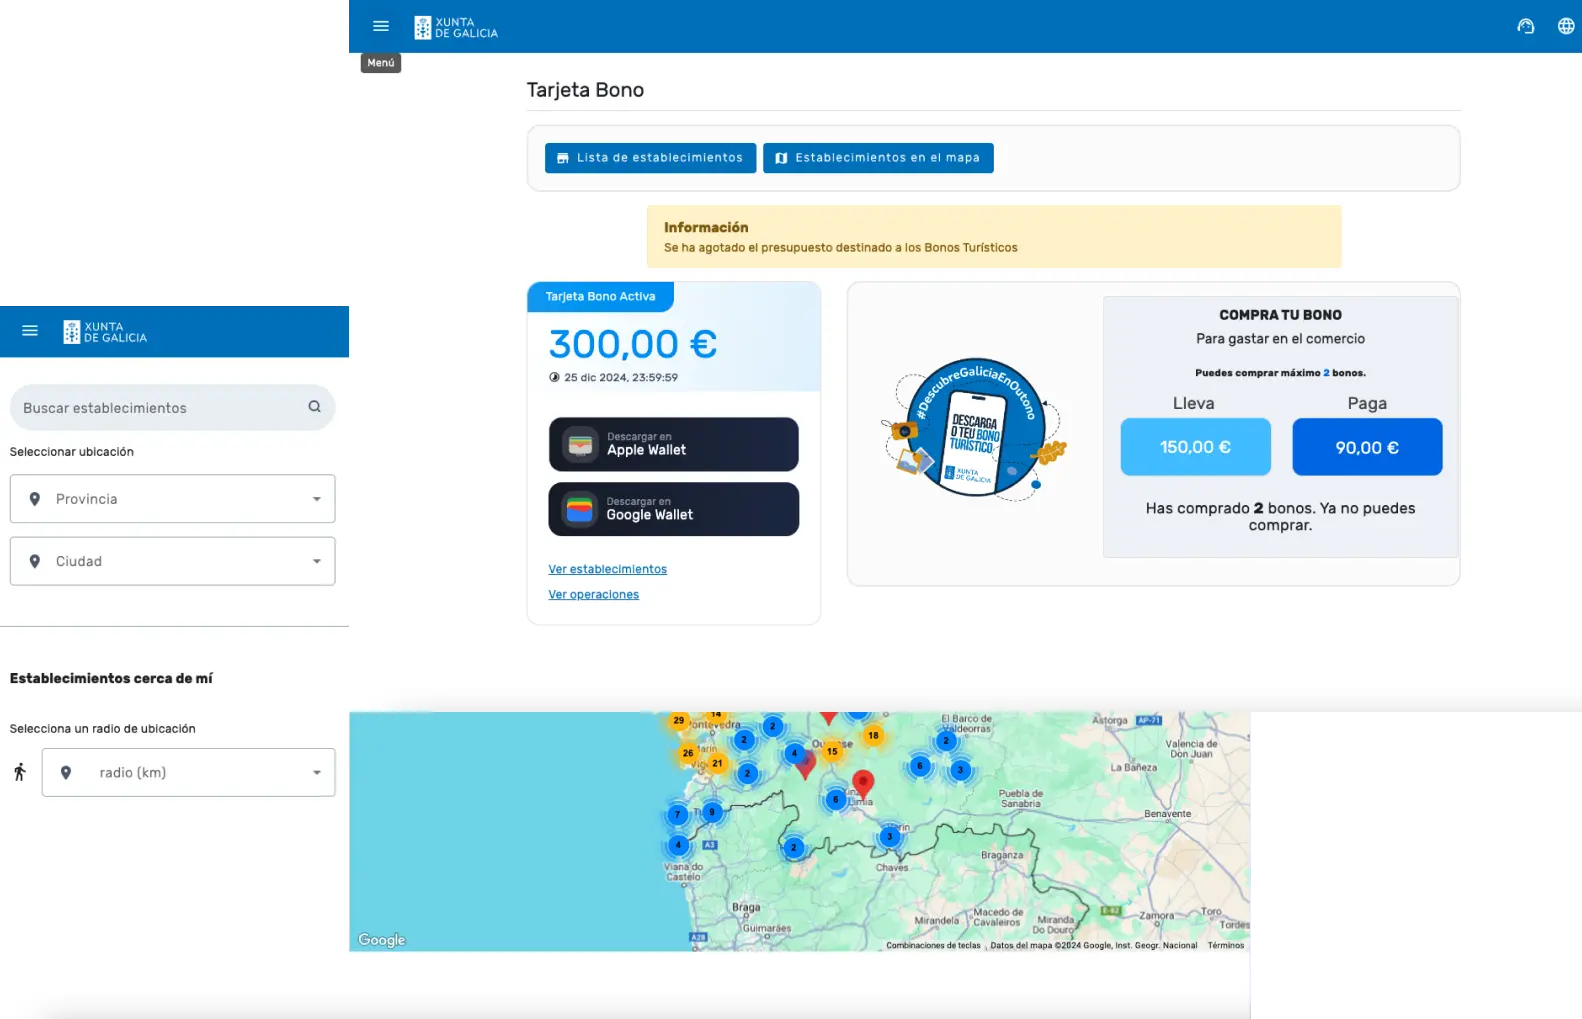Viewport: 1582px width, 1019px height.
Task: Click the Tarjeta Bono page heading
Action: (585, 90)
